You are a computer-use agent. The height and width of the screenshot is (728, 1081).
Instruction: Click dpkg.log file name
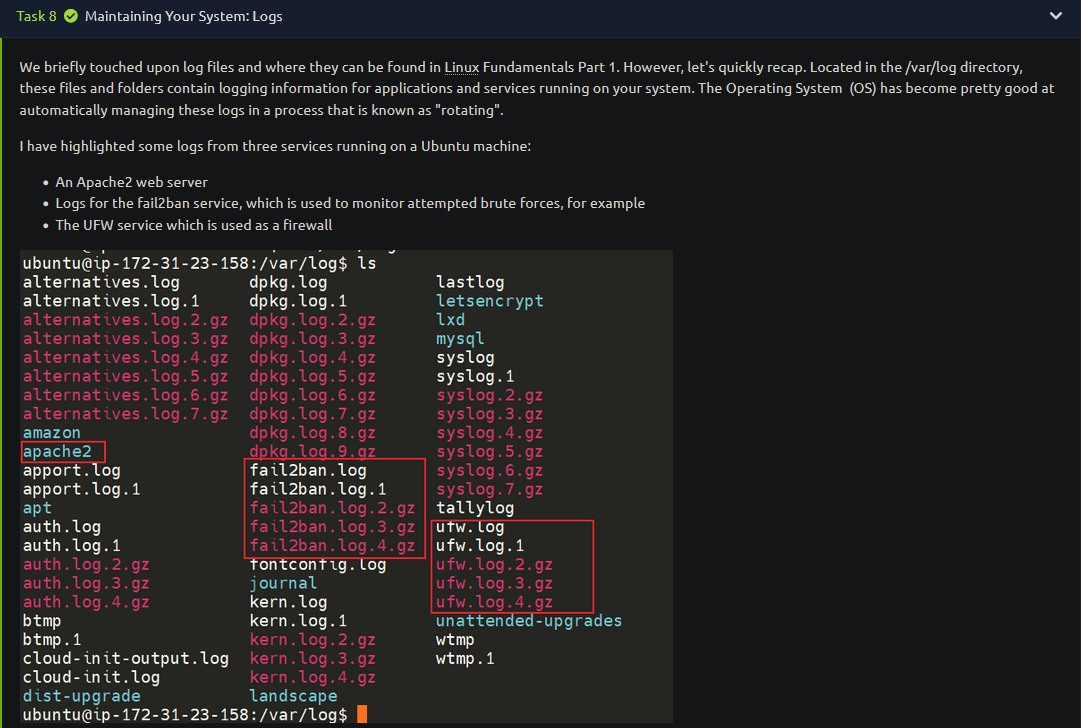pyautogui.click(x=288, y=282)
